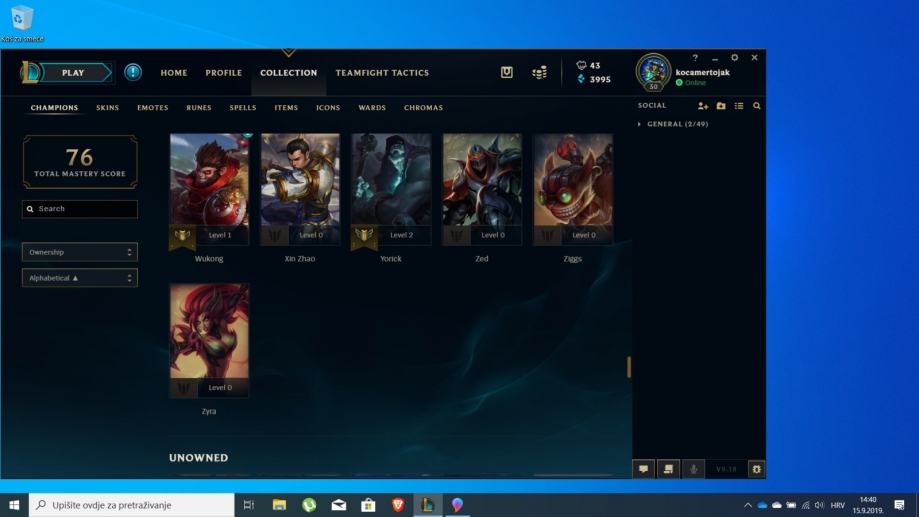Switch to CHROMAS sub-tab

tap(423, 108)
